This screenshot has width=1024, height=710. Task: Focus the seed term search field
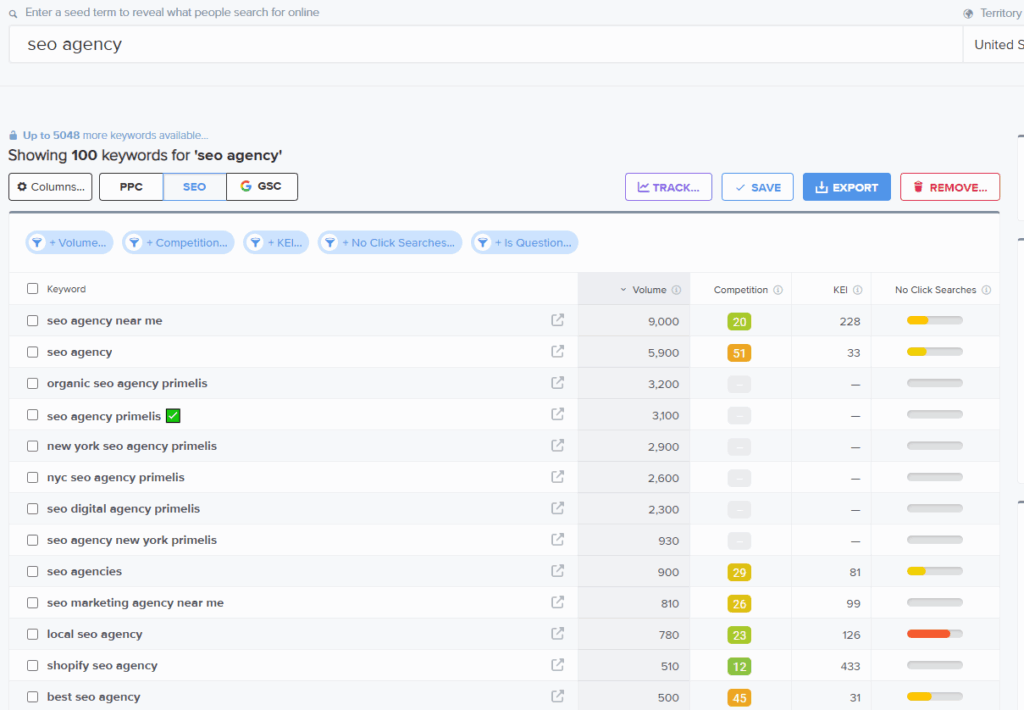[486, 44]
